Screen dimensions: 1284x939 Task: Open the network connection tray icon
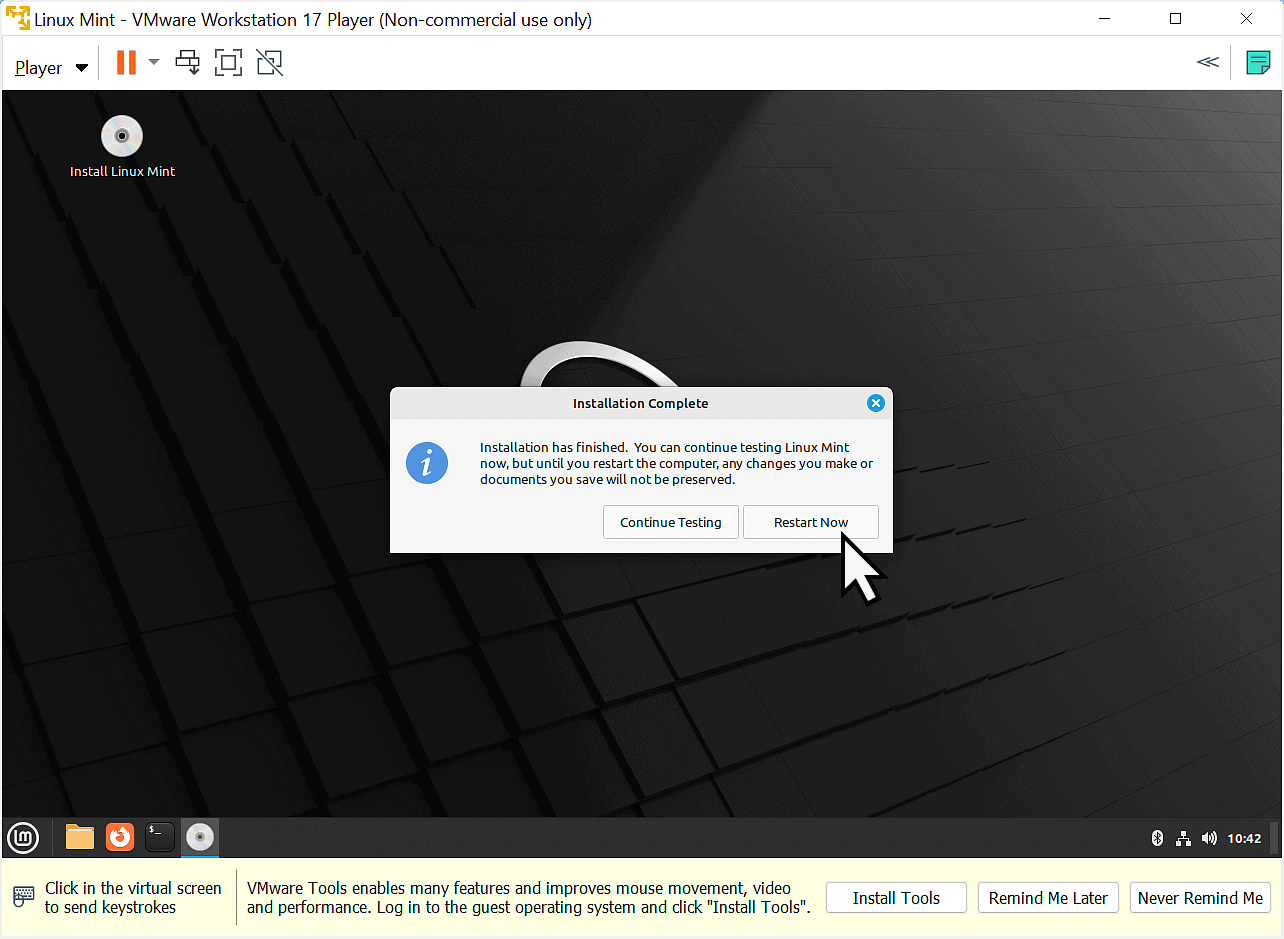click(x=1183, y=838)
